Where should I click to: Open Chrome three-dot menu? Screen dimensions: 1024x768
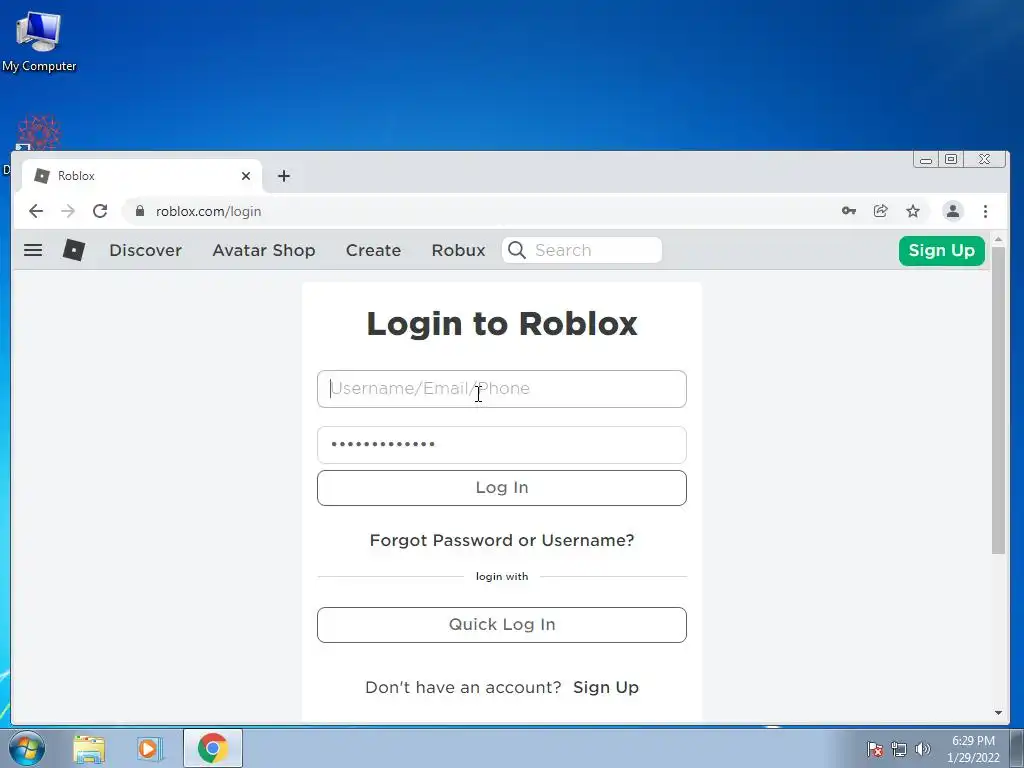pos(985,211)
